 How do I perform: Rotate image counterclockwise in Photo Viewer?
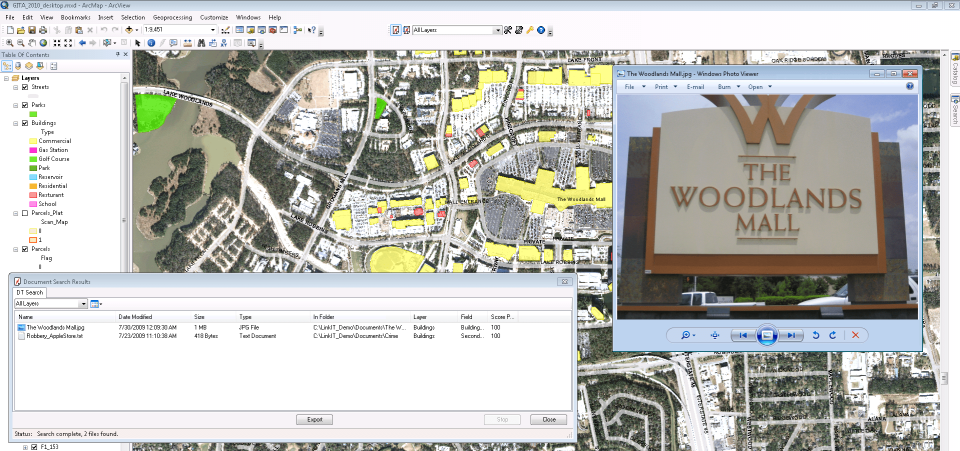816,335
